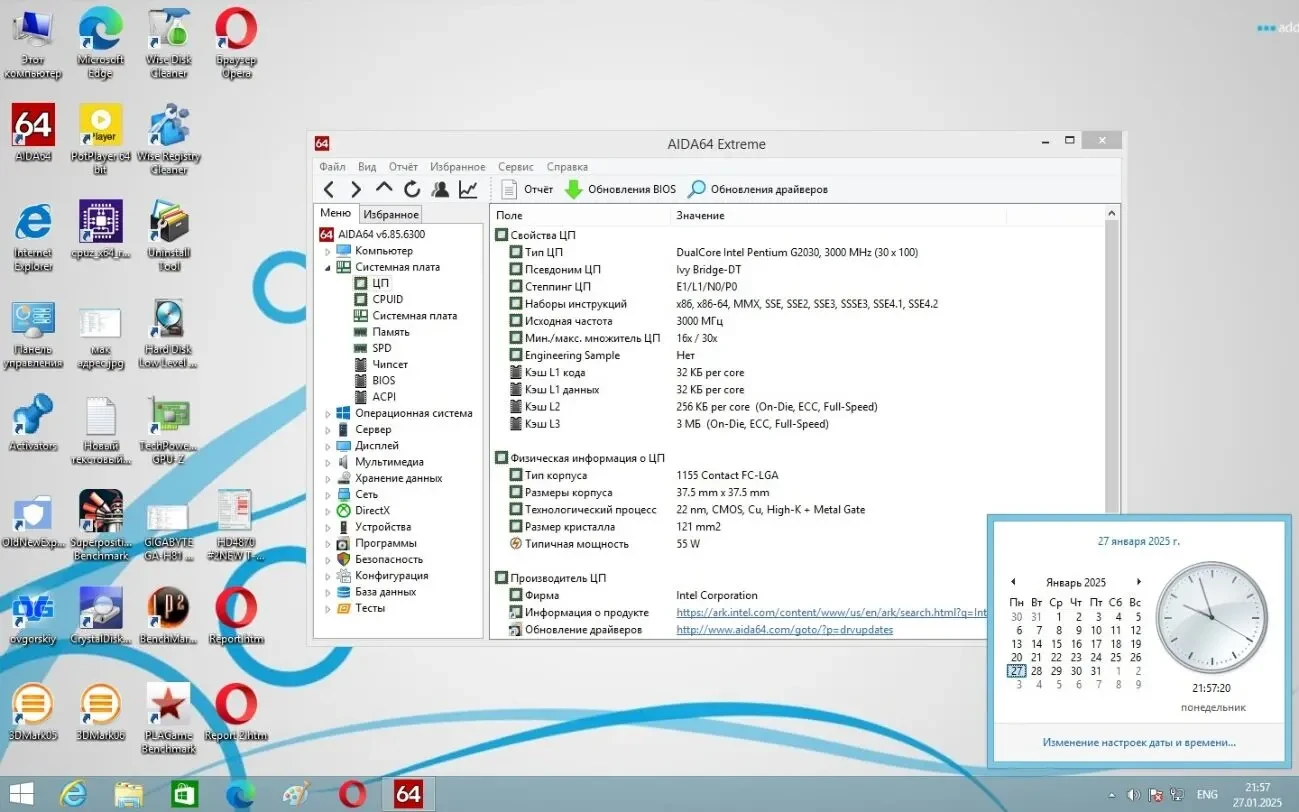
Task: Select CPUID in the navigation tree
Action: coord(387,299)
